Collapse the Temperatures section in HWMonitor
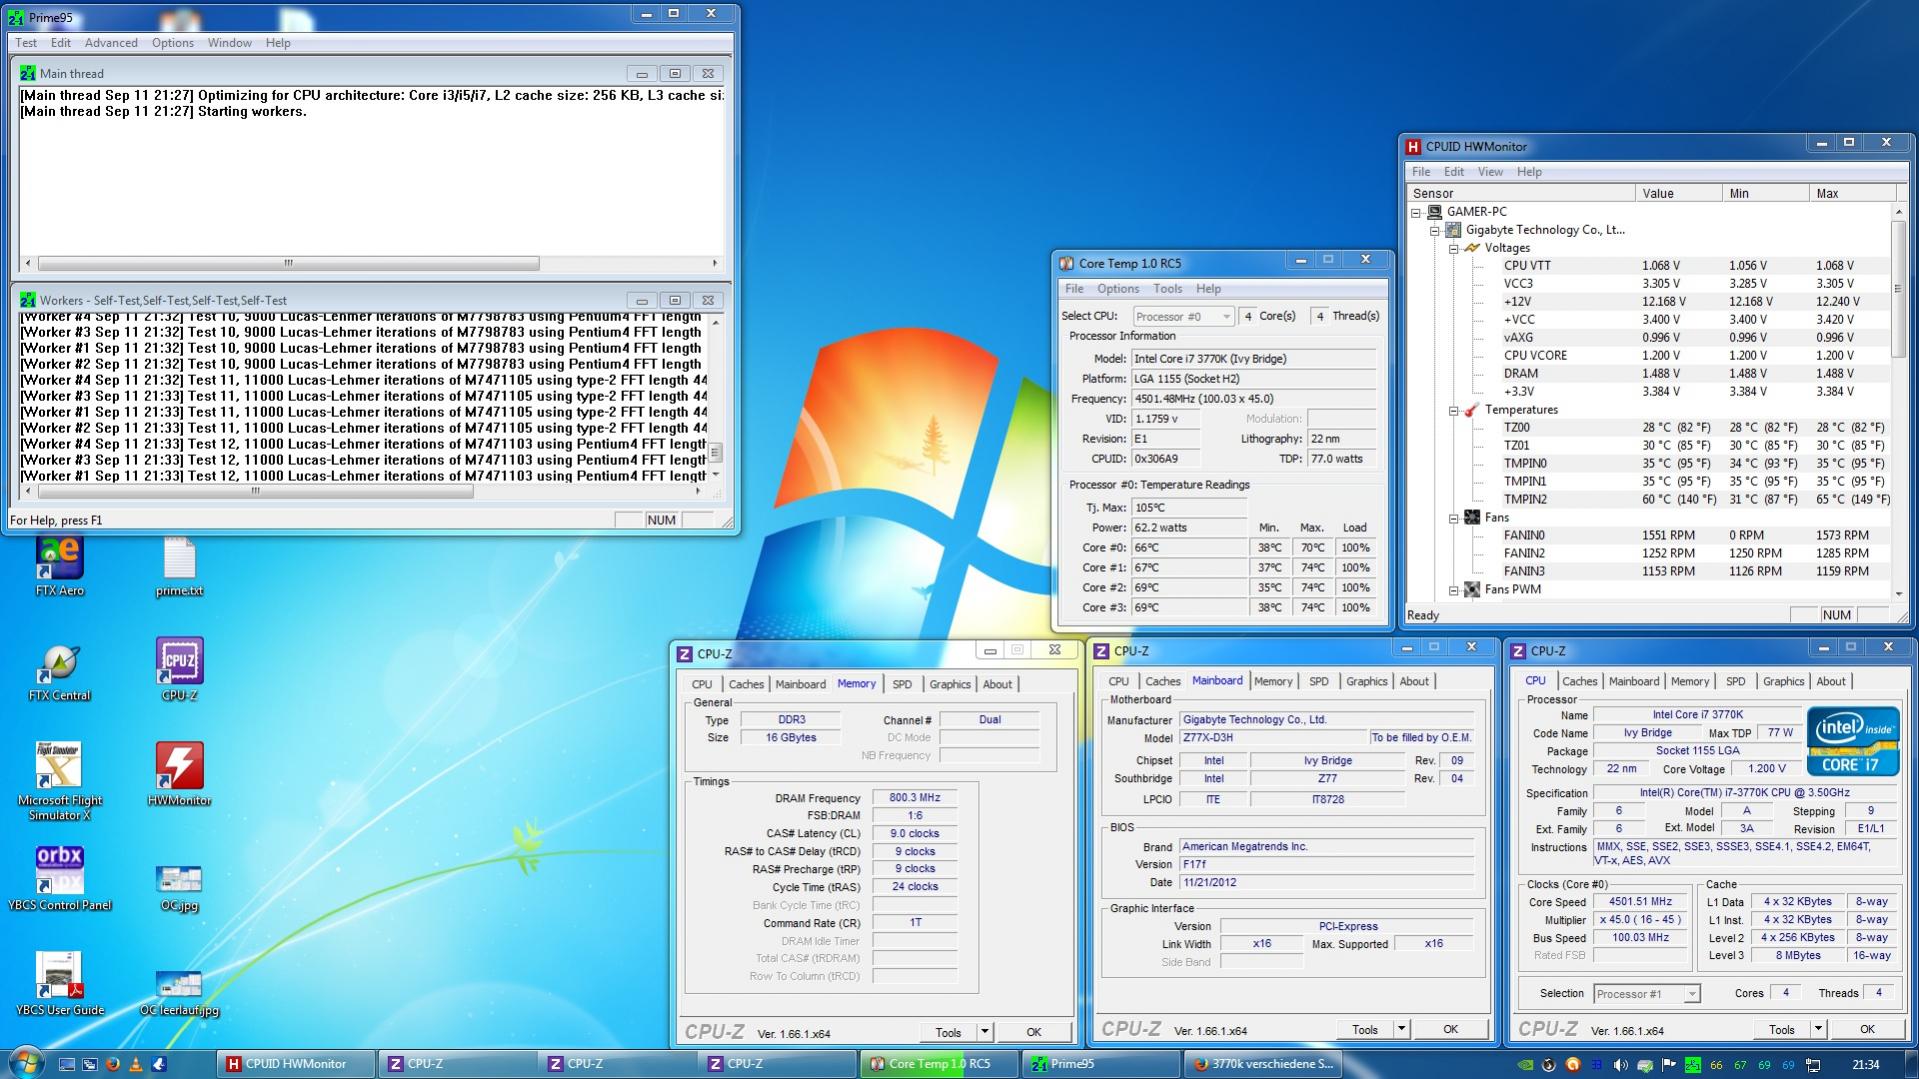The width and height of the screenshot is (1919, 1079). pyautogui.click(x=1454, y=410)
